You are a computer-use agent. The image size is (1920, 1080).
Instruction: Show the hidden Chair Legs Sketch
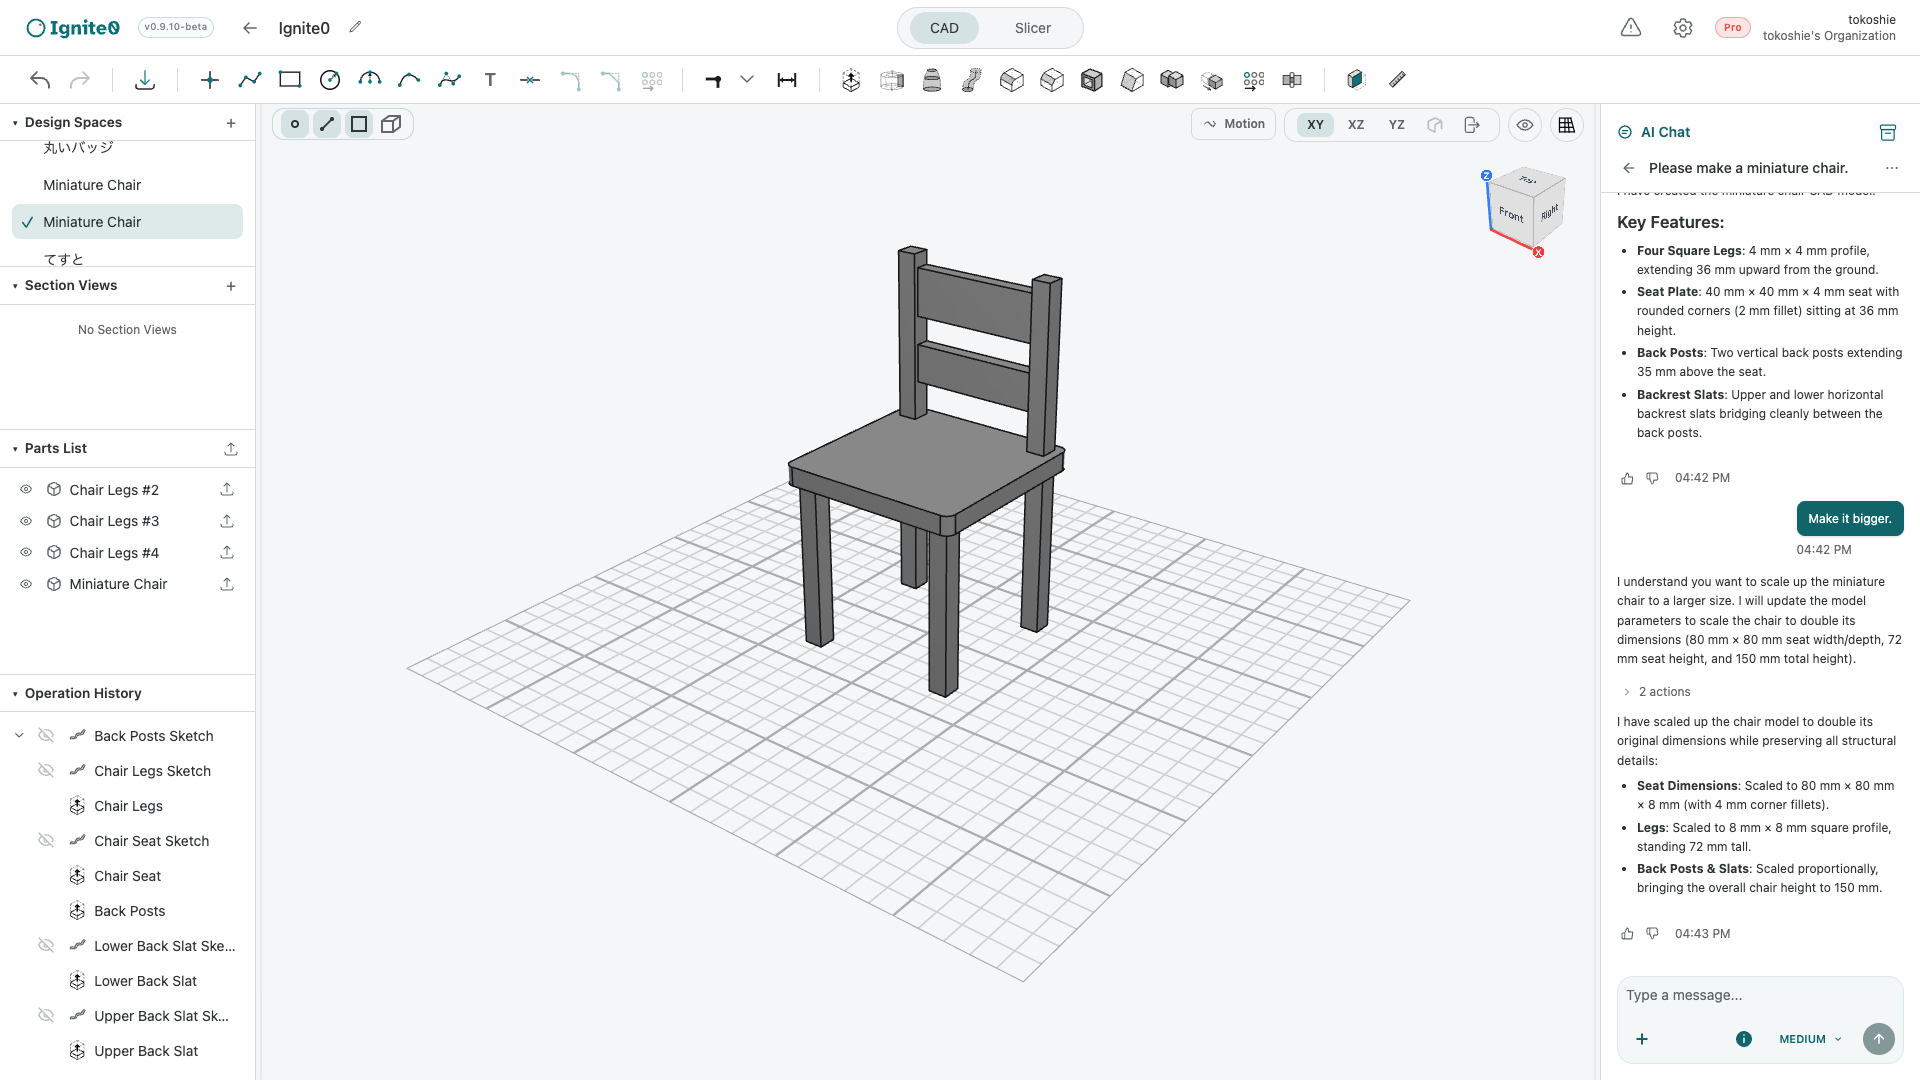tap(46, 771)
